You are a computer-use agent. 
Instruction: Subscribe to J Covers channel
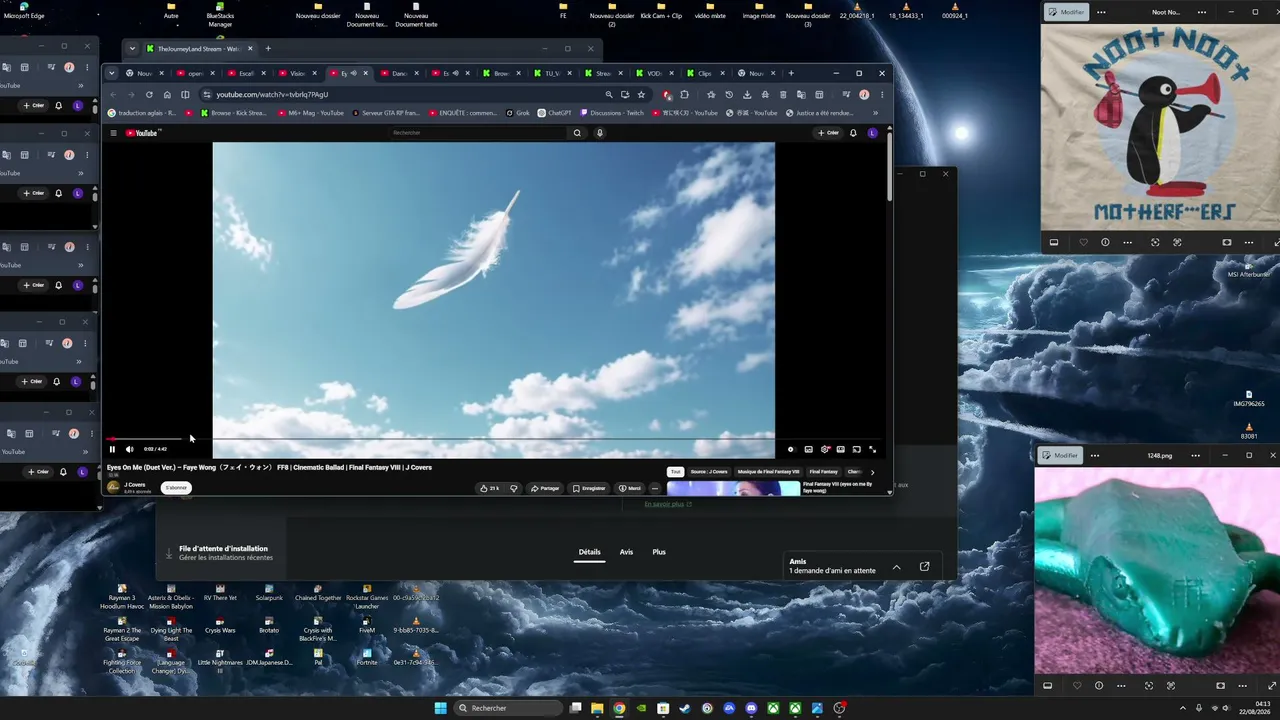(x=176, y=488)
